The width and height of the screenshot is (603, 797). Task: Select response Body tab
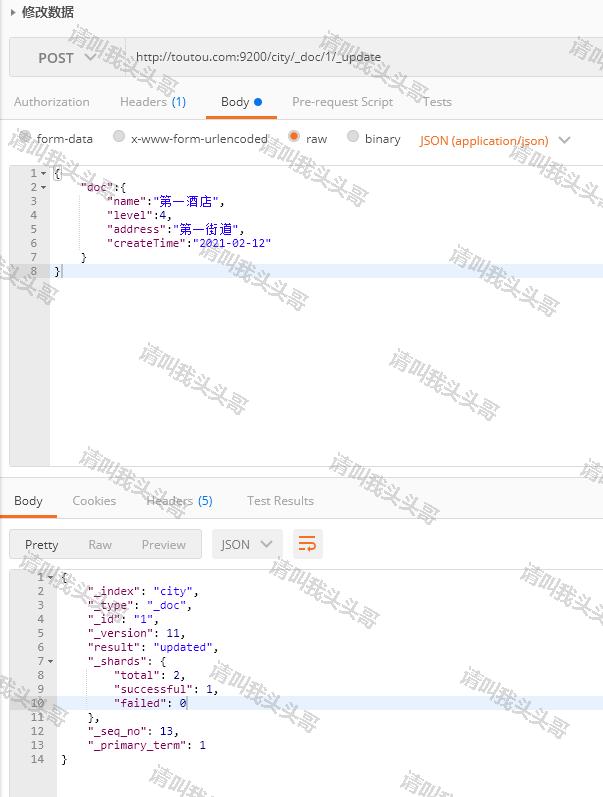point(28,501)
